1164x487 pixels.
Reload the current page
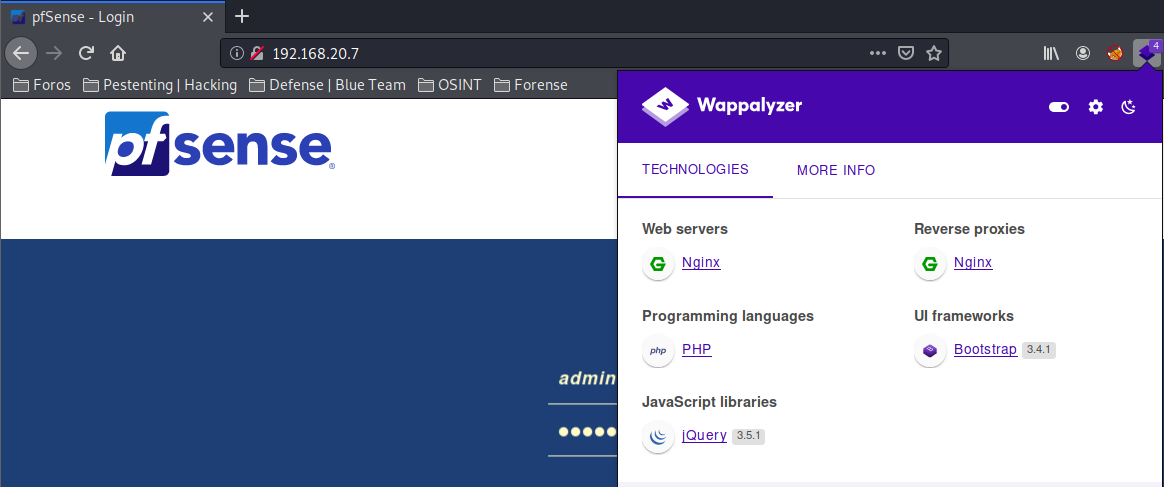click(x=86, y=53)
